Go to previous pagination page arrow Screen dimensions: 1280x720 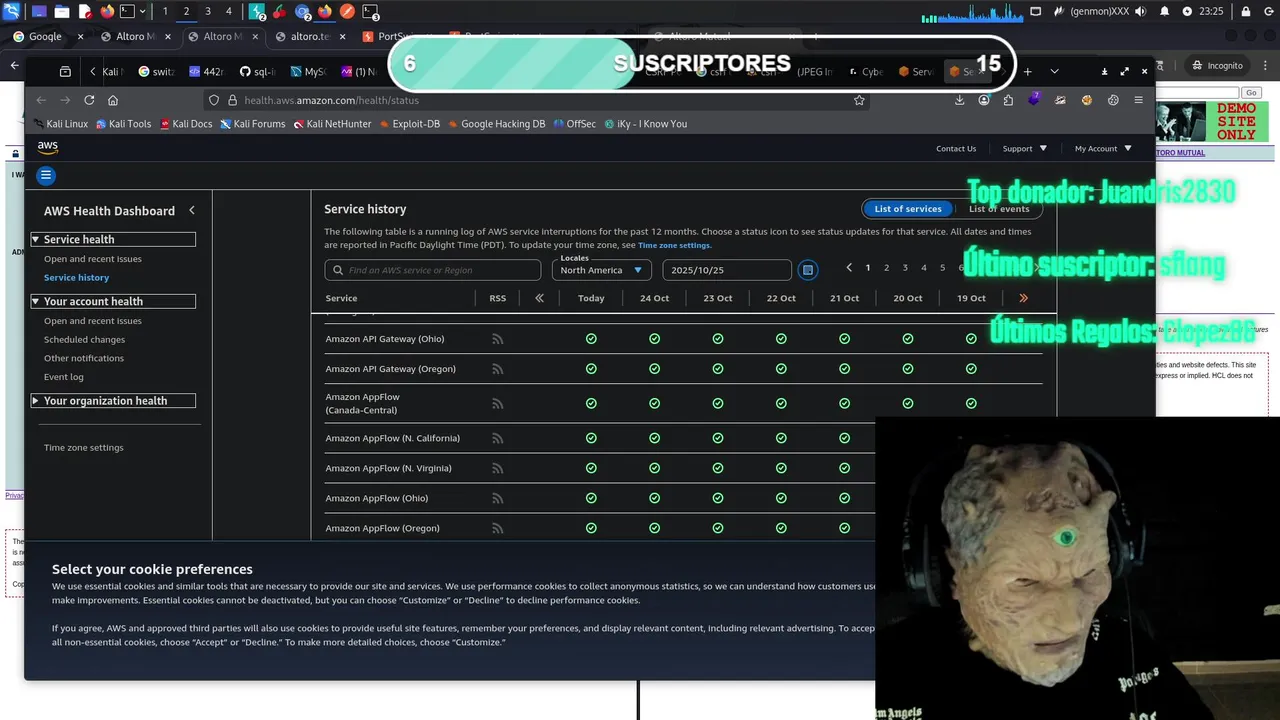pyautogui.click(x=849, y=268)
